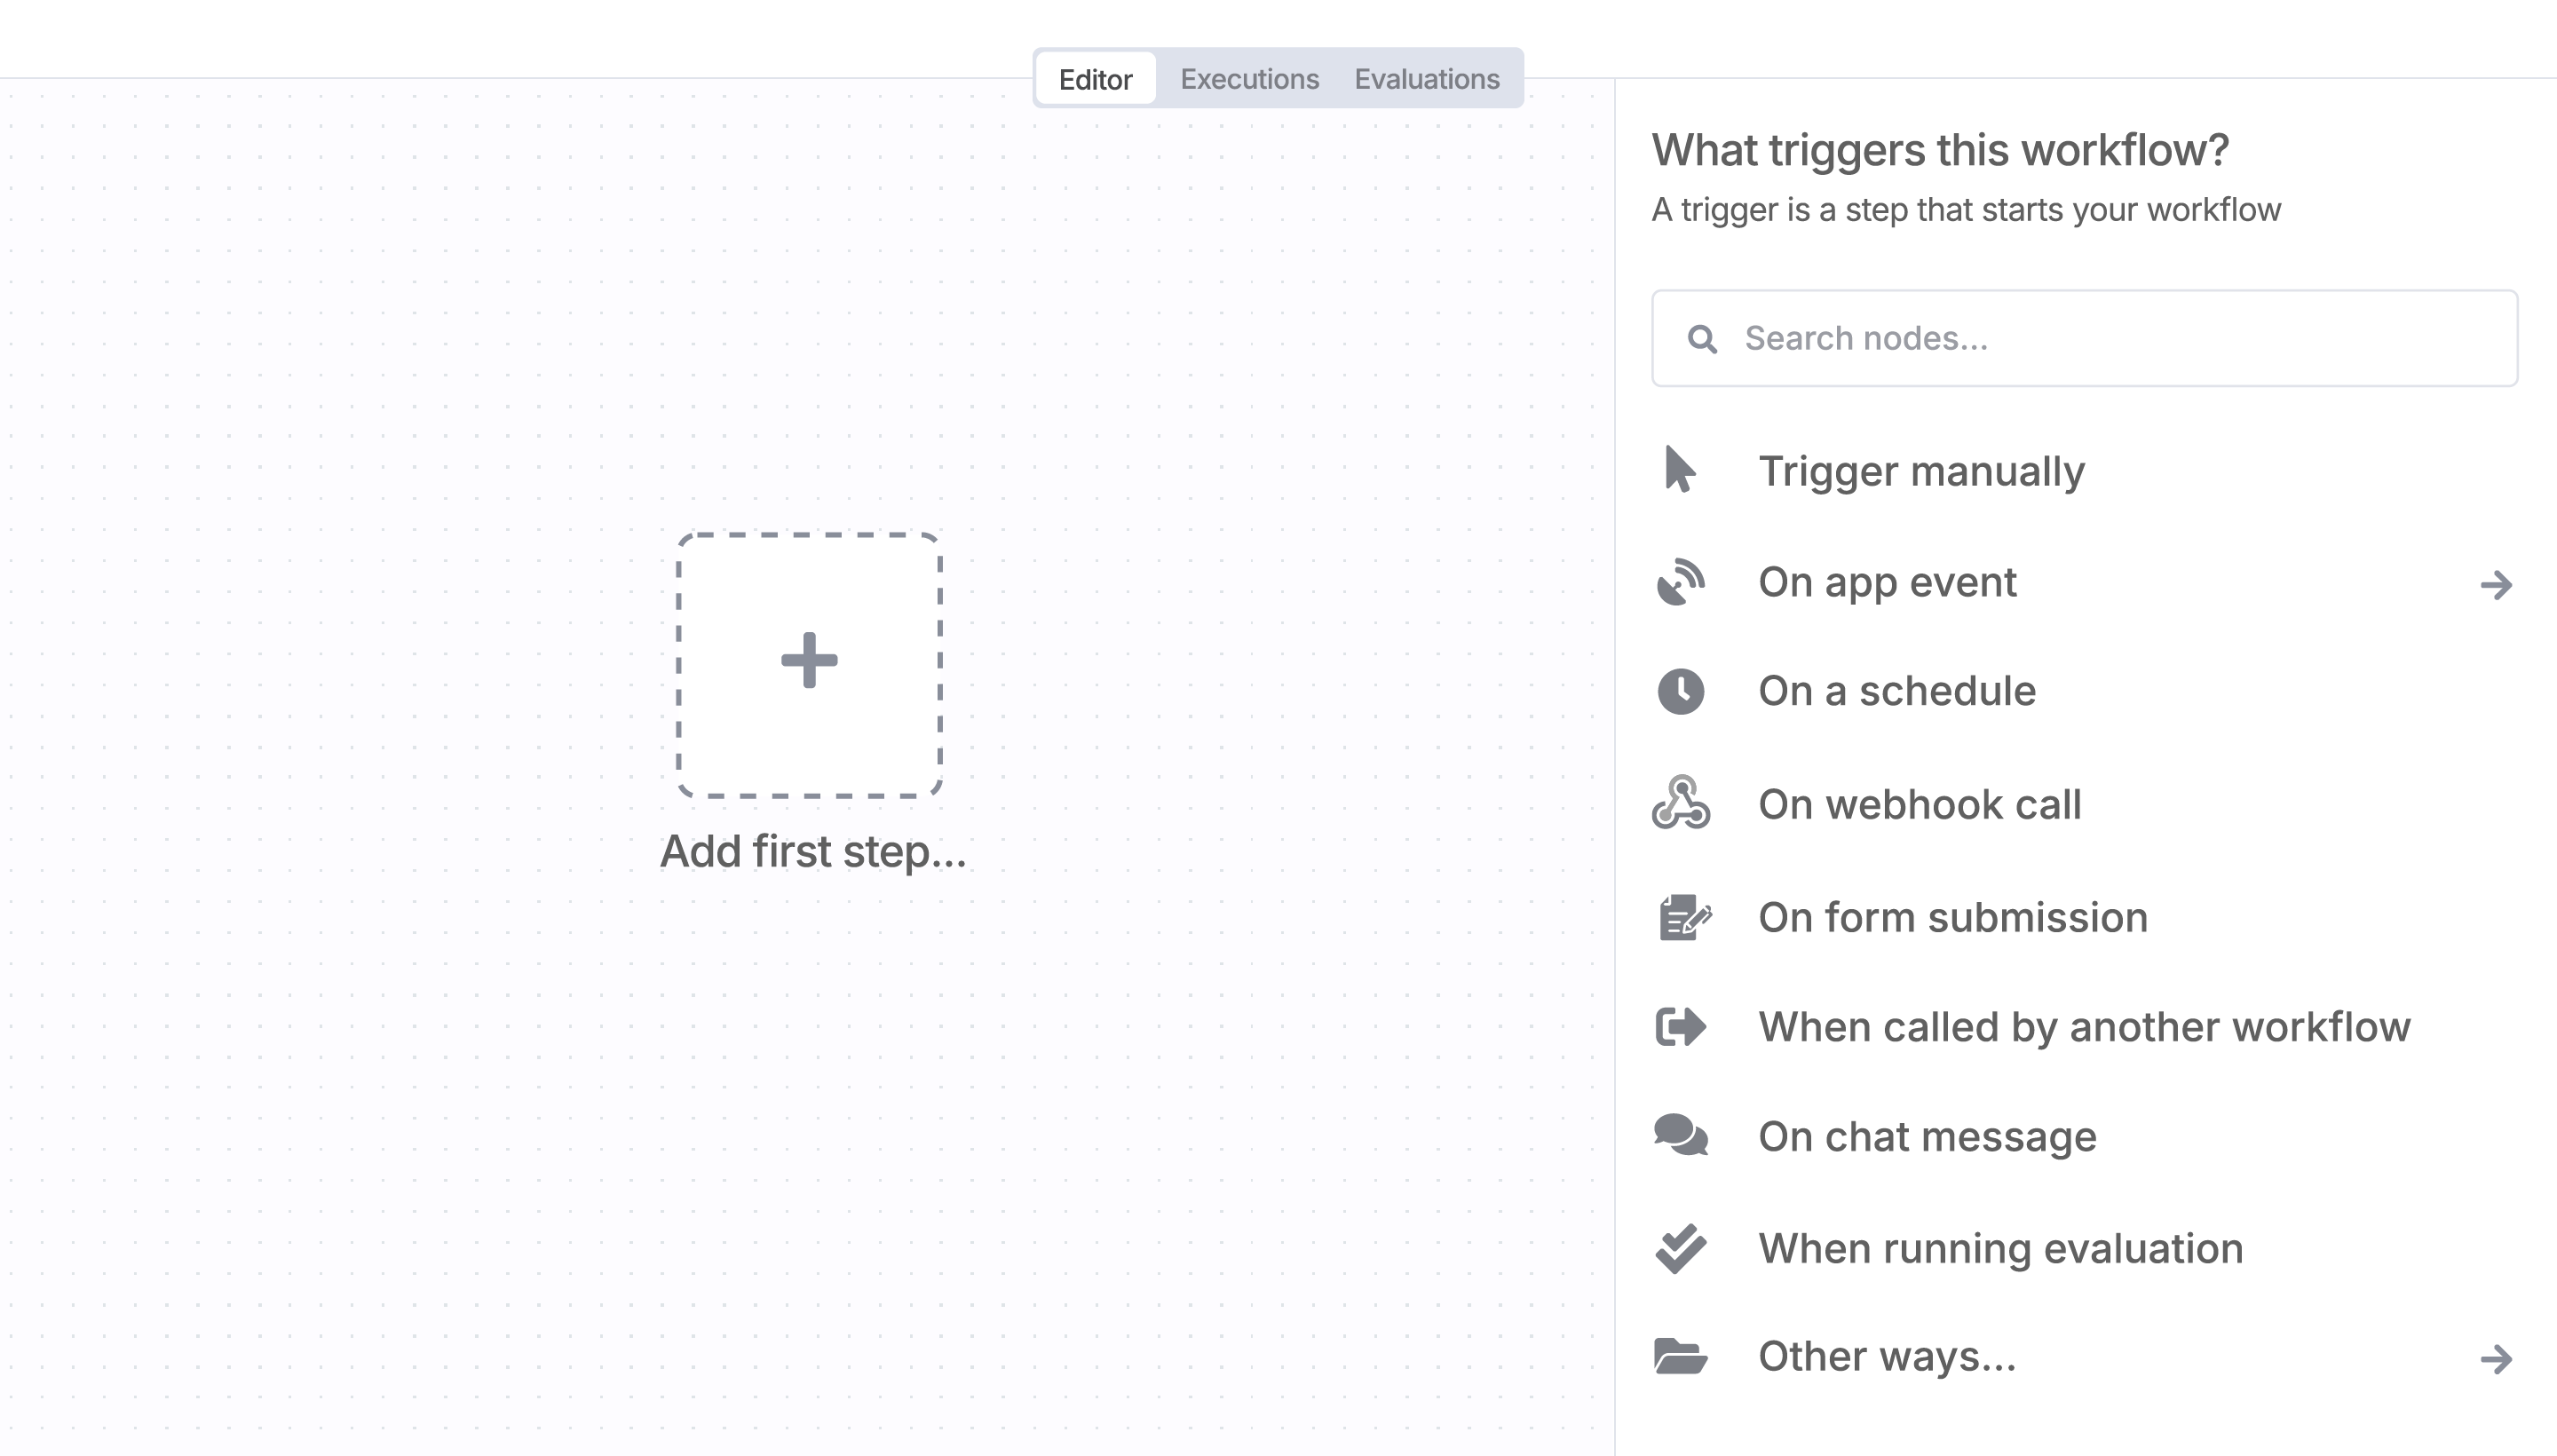This screenshot has width=2557, height=1456.
Task: Click the arrow-exit icon for called by another workflow
Action: click(x=1680, y=1027)
